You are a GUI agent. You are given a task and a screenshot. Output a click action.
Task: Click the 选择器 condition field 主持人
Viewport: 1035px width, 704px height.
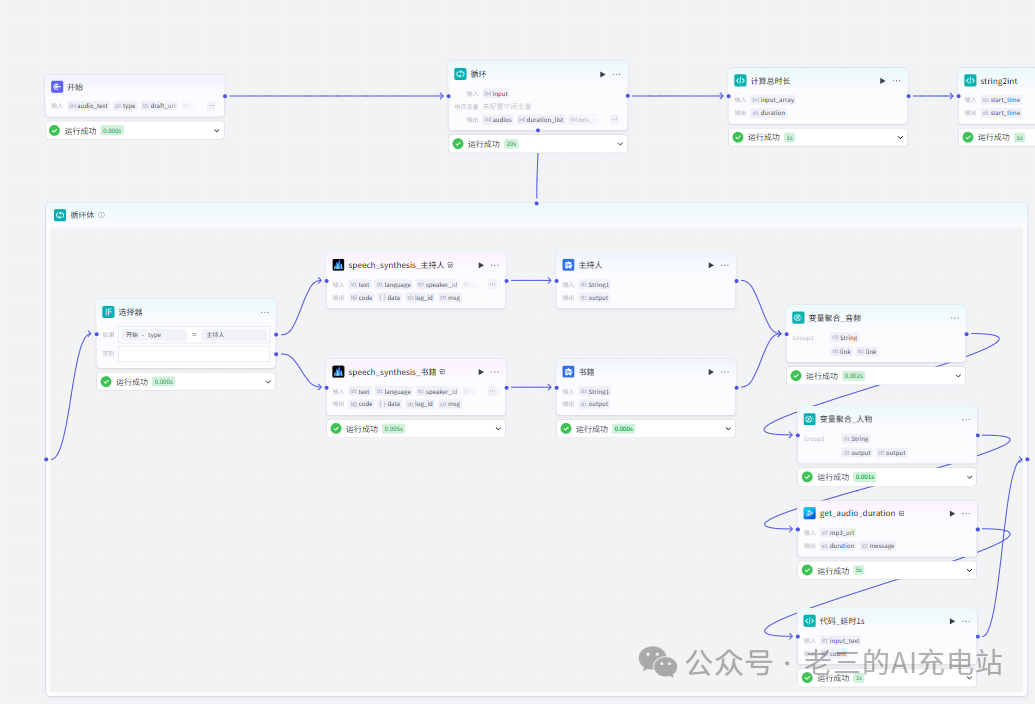click(234, 335)
